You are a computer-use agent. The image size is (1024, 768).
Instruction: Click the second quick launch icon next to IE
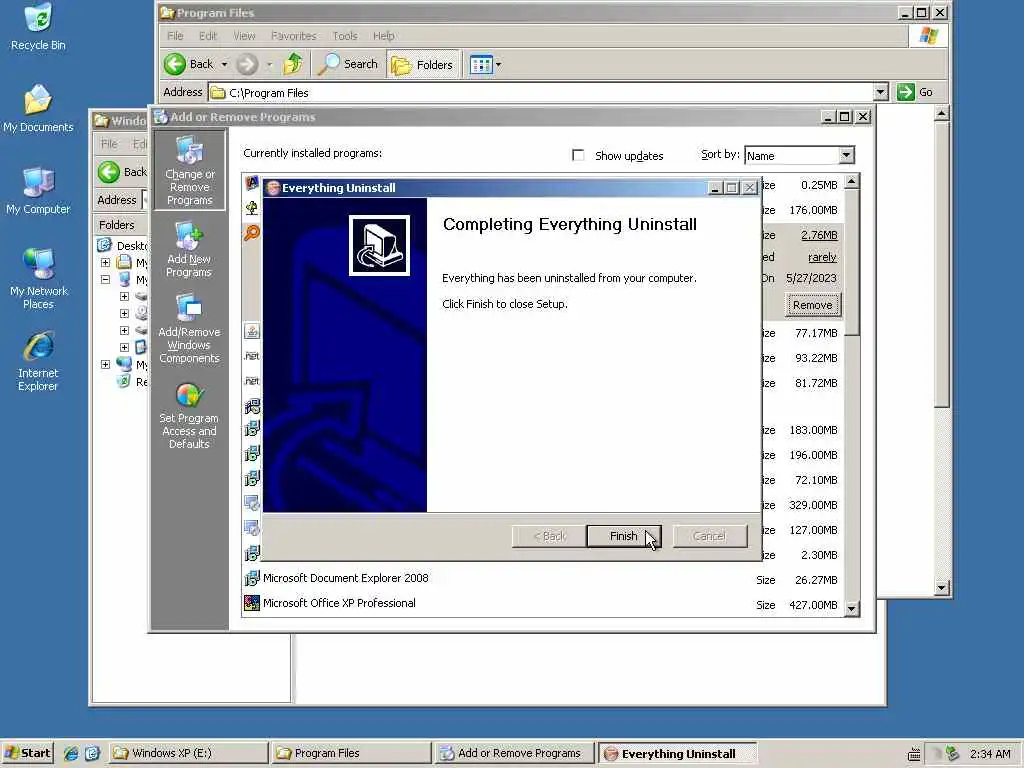tap(92, 754)
